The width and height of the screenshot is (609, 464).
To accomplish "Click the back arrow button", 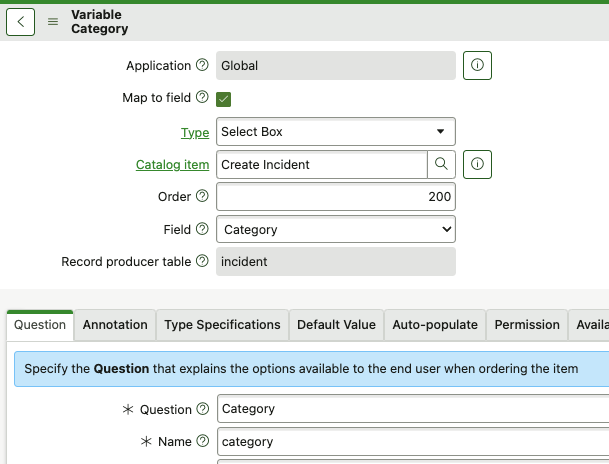I will coord(21,21).
